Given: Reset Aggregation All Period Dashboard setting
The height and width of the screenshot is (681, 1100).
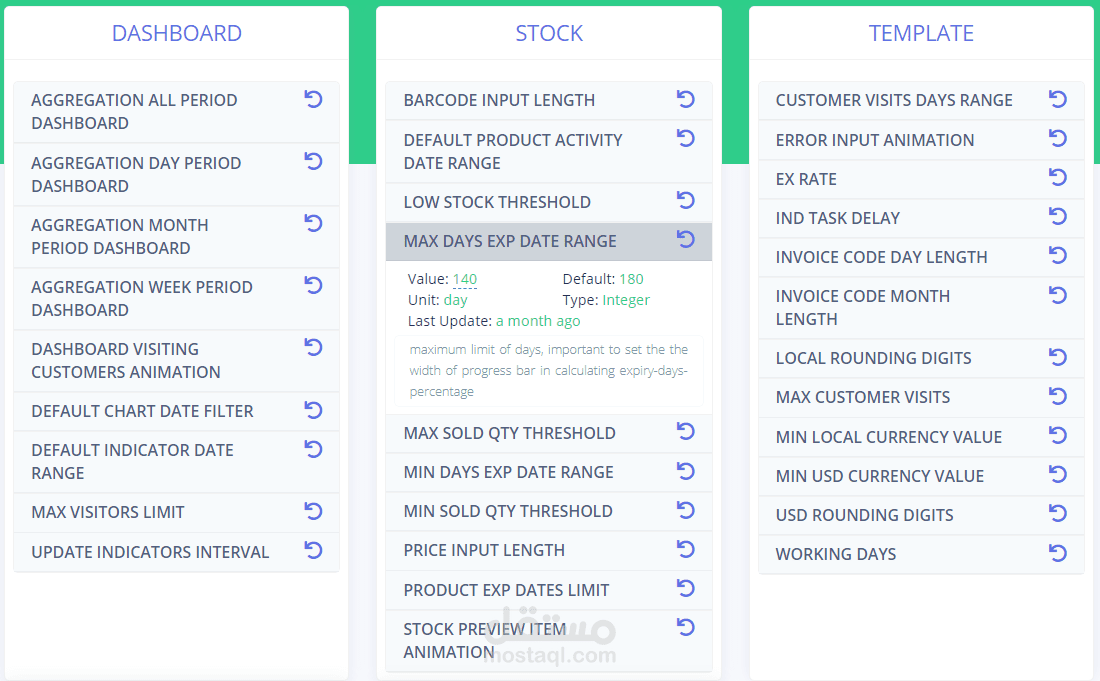Looking at the screenshot, I should (x=313, y=99).
